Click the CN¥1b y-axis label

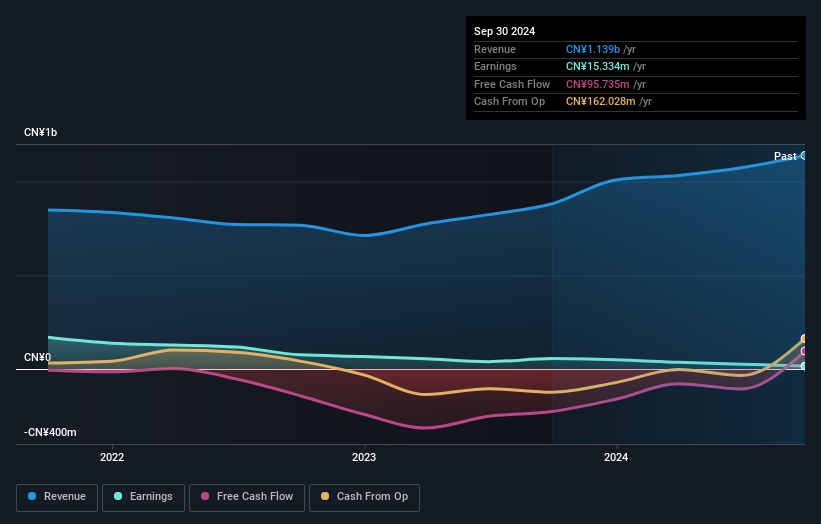[40, 132]
